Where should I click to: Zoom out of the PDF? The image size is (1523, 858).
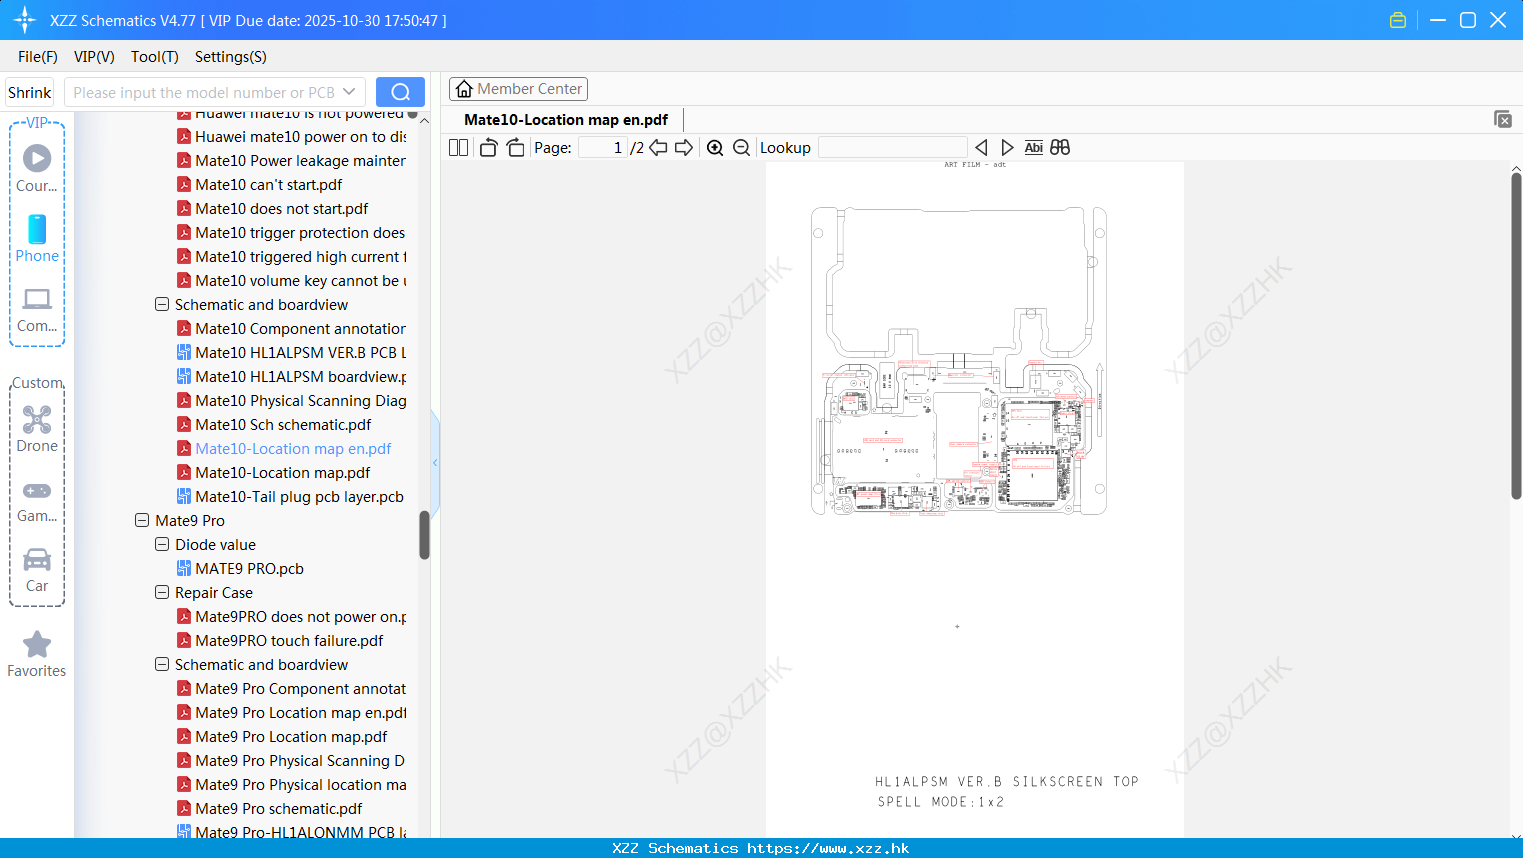tap(741, 147)
